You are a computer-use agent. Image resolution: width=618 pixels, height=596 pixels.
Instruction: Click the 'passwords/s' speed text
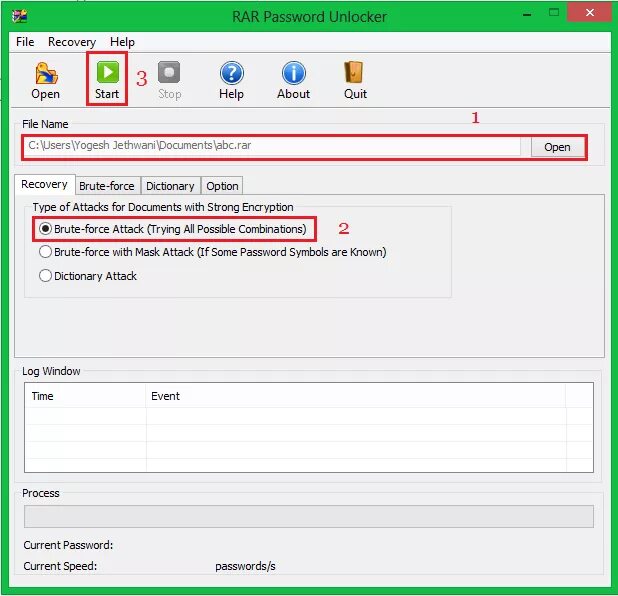point(245,566)
